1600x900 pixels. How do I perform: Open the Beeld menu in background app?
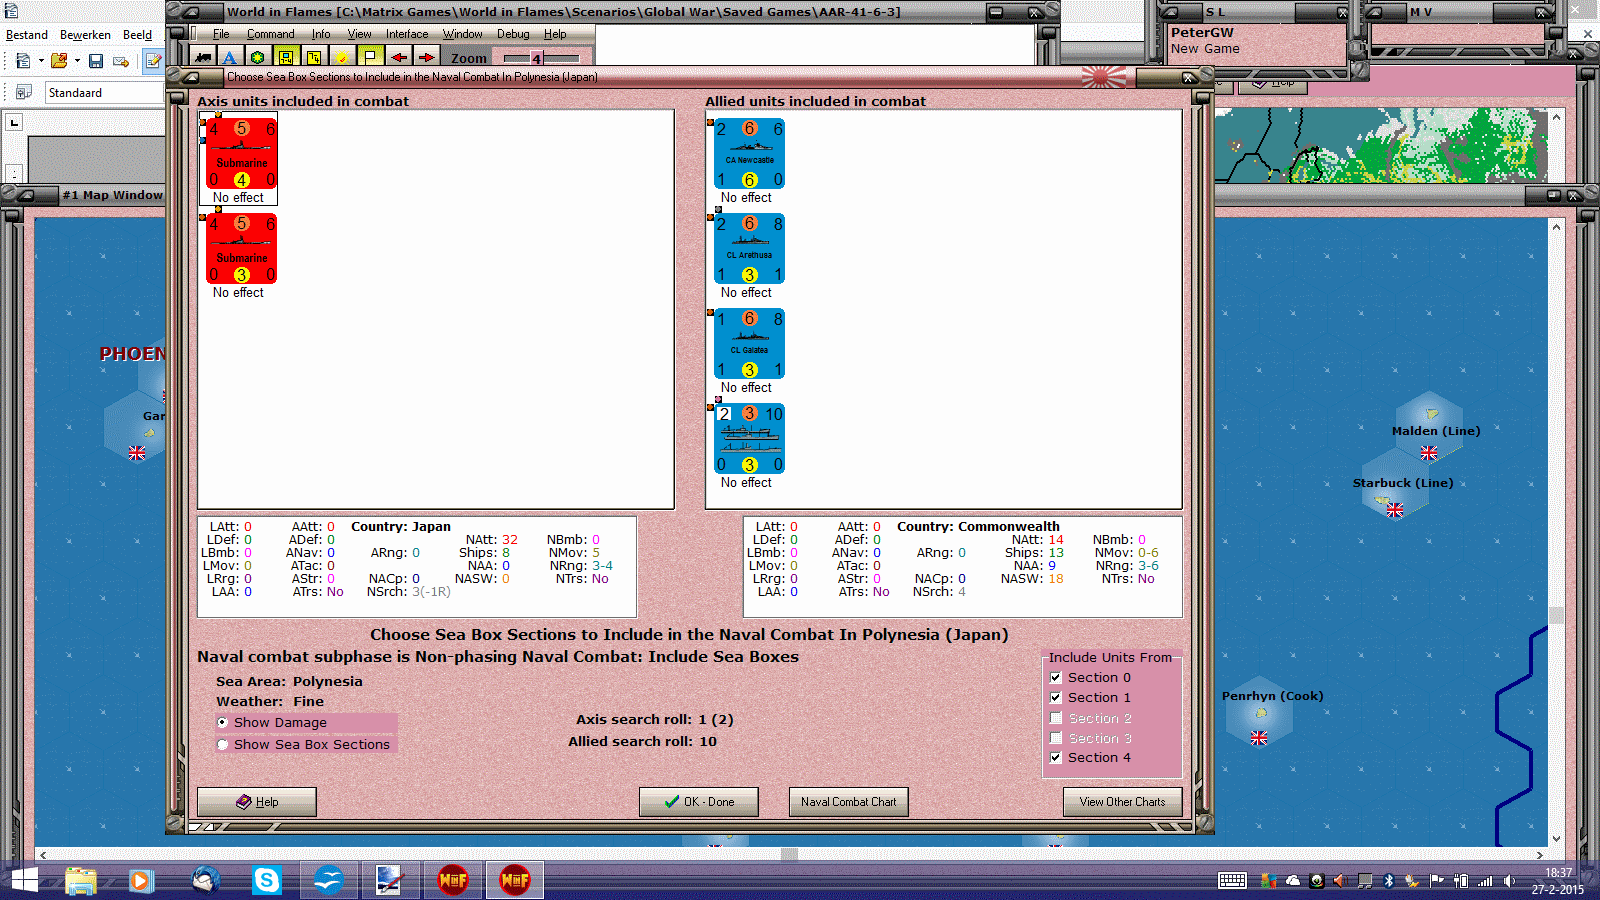tap(137, 35)
